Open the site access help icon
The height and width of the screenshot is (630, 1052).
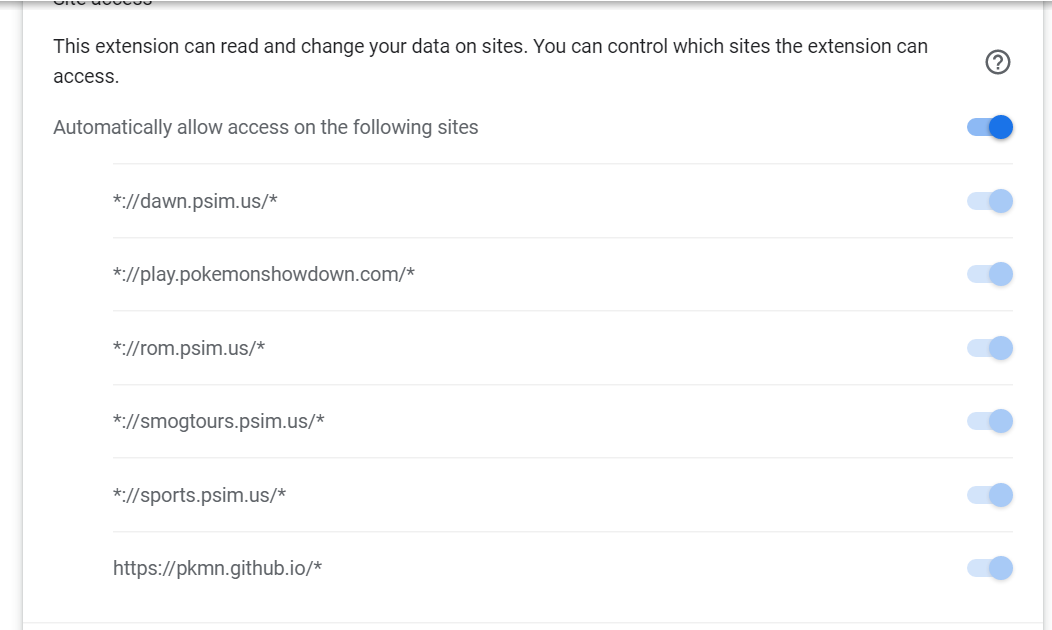[x=997, y=62]
